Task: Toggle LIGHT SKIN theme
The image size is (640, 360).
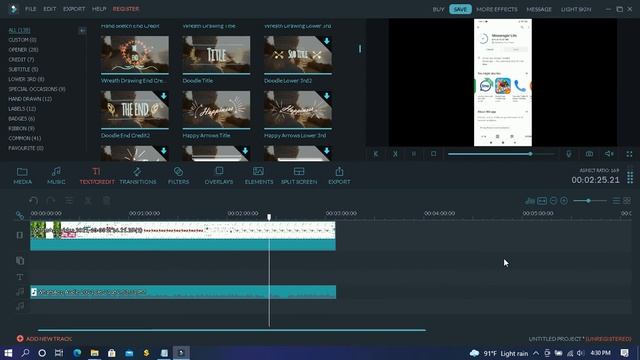Action: click(x=576, y=9)
